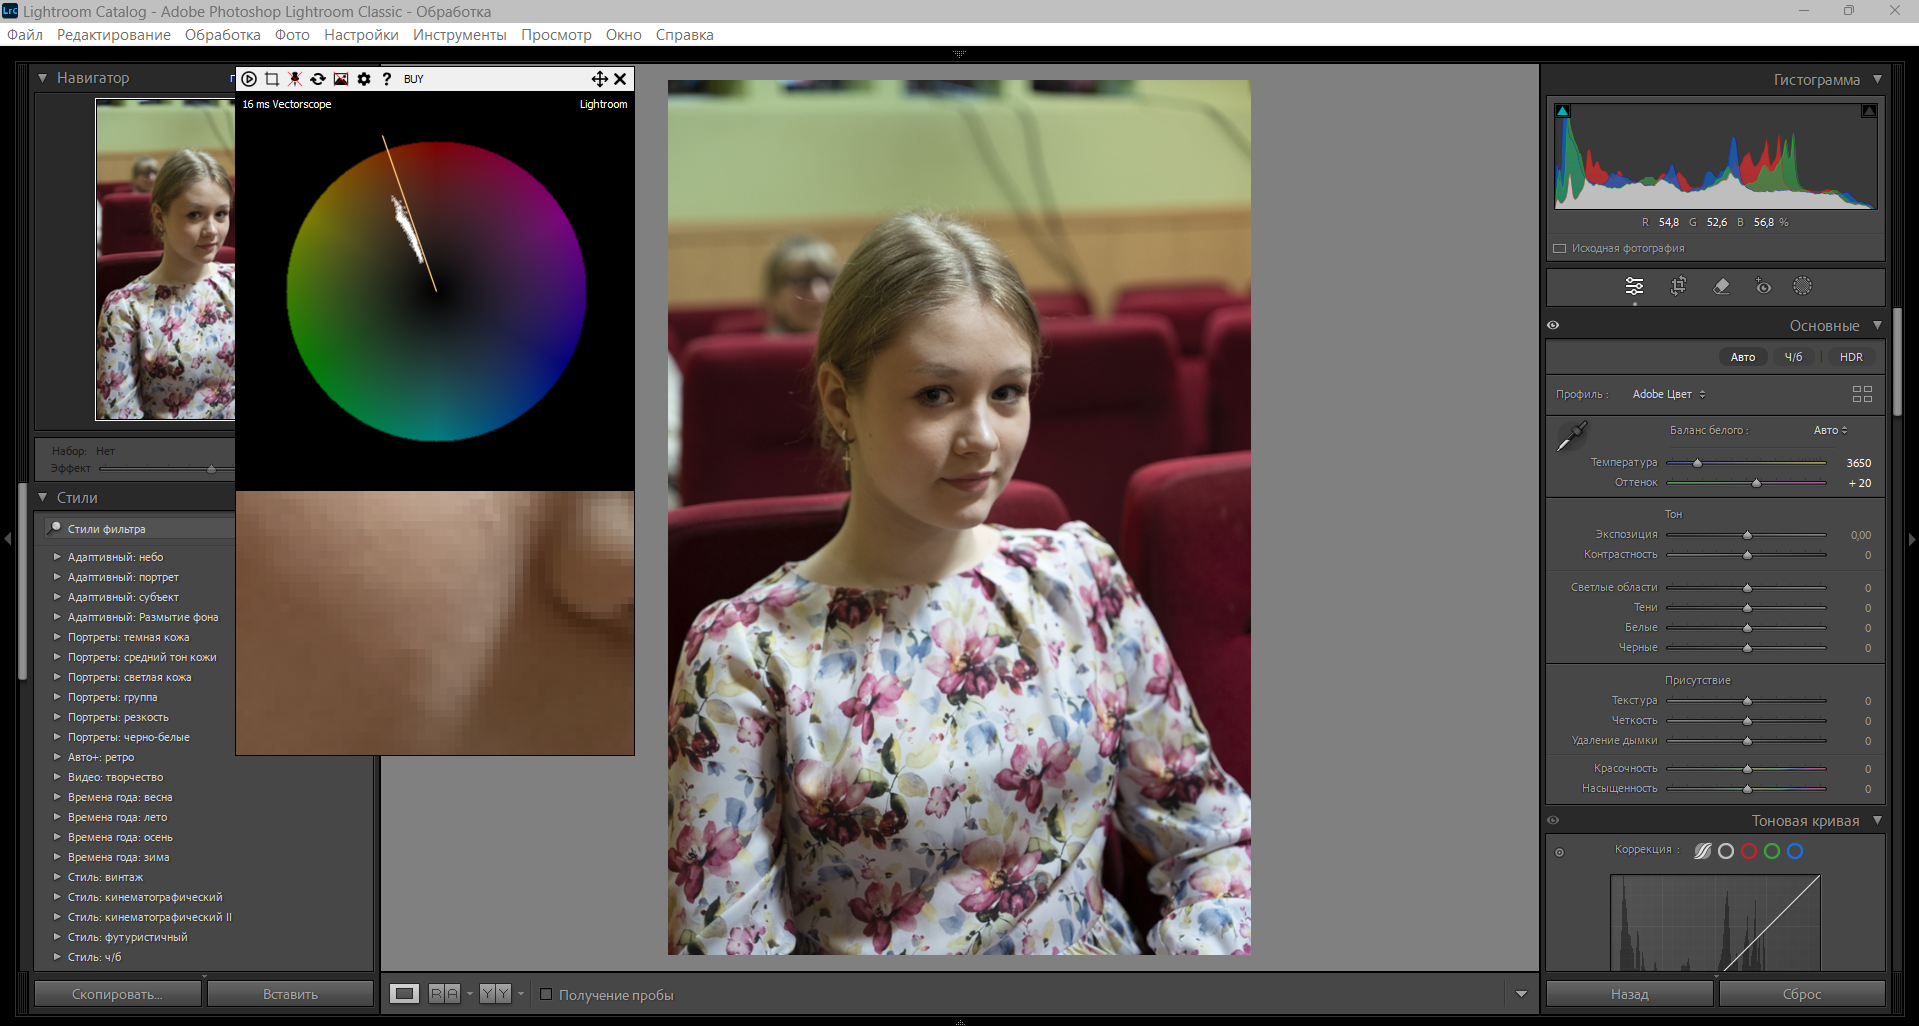Pick the white balance eyedropper tool

(x=1571, y=436)
